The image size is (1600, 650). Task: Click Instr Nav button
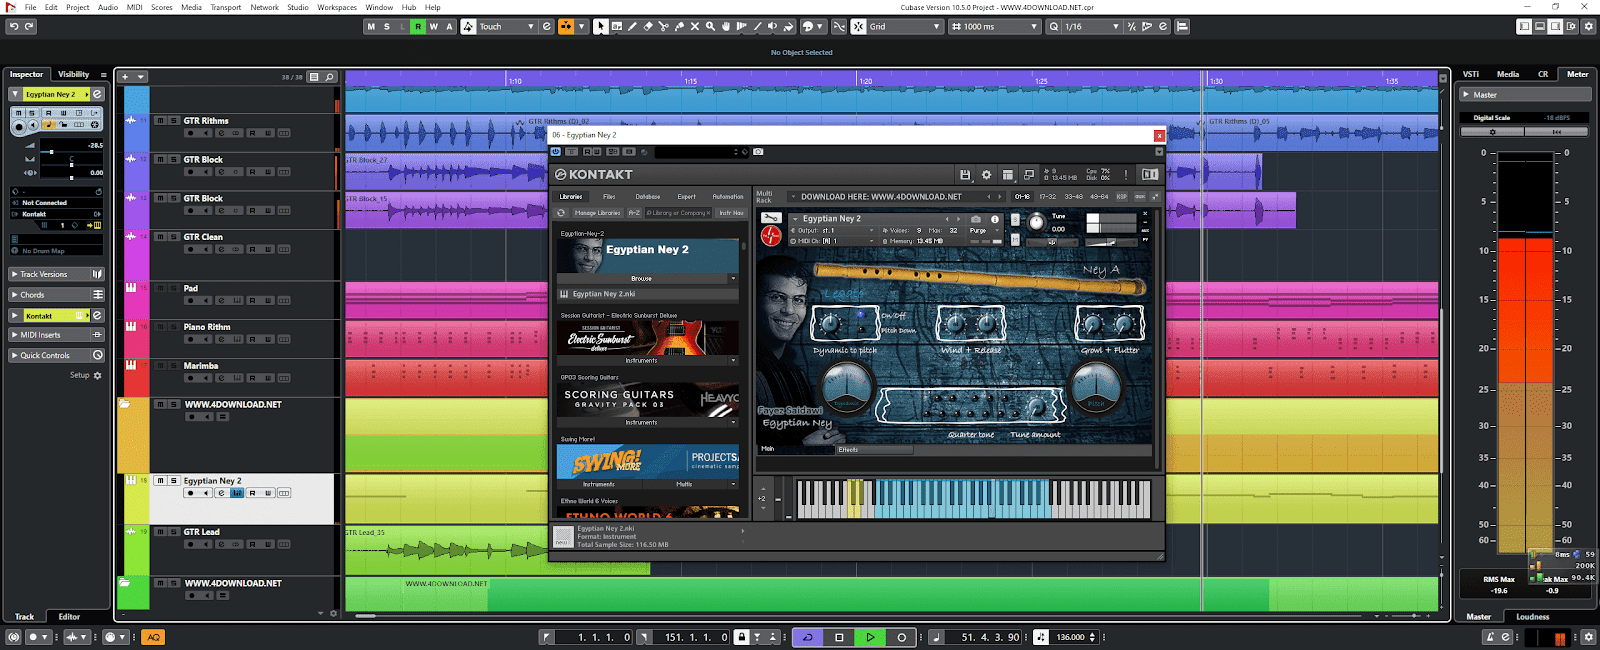point(731,213)
